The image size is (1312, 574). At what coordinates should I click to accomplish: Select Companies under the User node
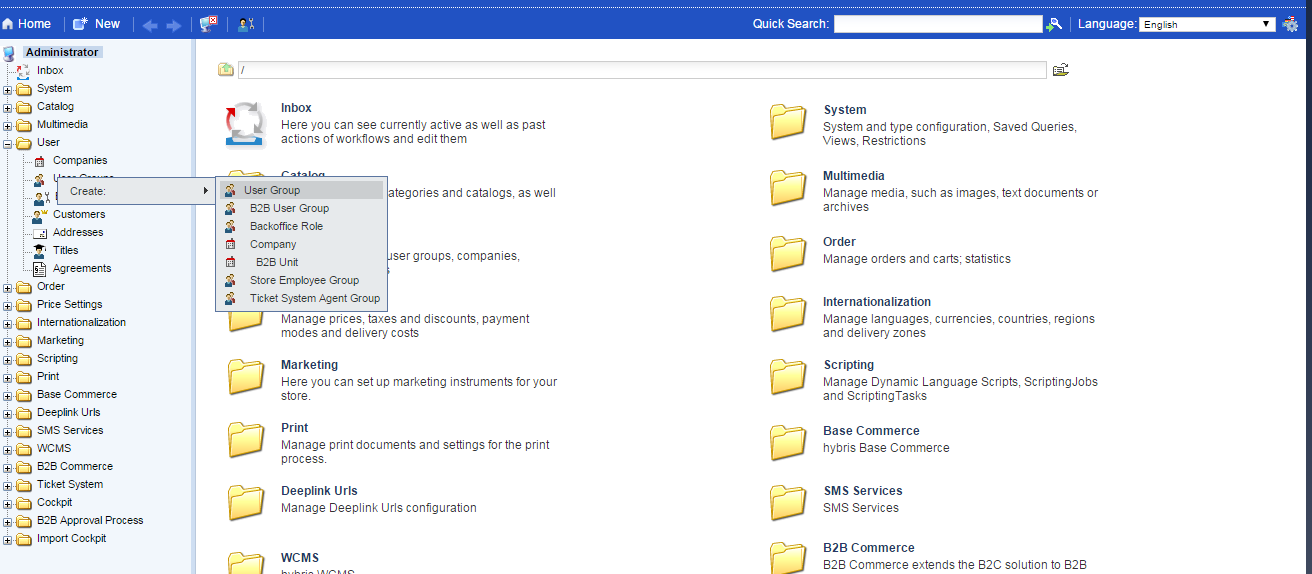coord(80,160)
